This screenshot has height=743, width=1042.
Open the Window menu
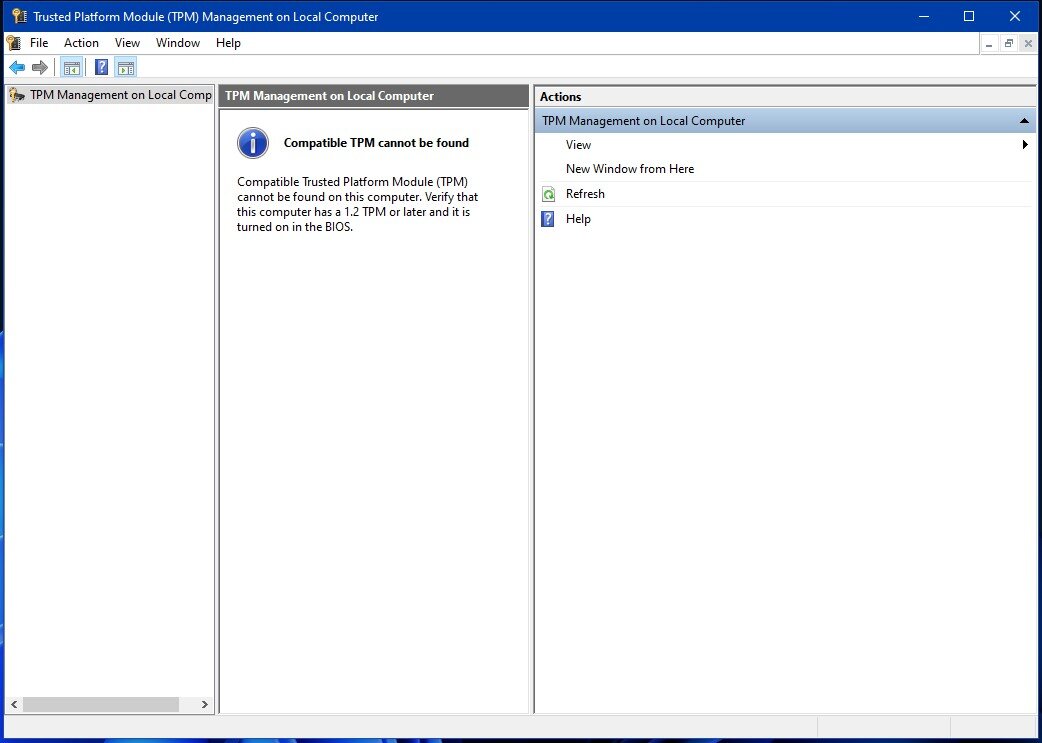[x=178, y=43]
